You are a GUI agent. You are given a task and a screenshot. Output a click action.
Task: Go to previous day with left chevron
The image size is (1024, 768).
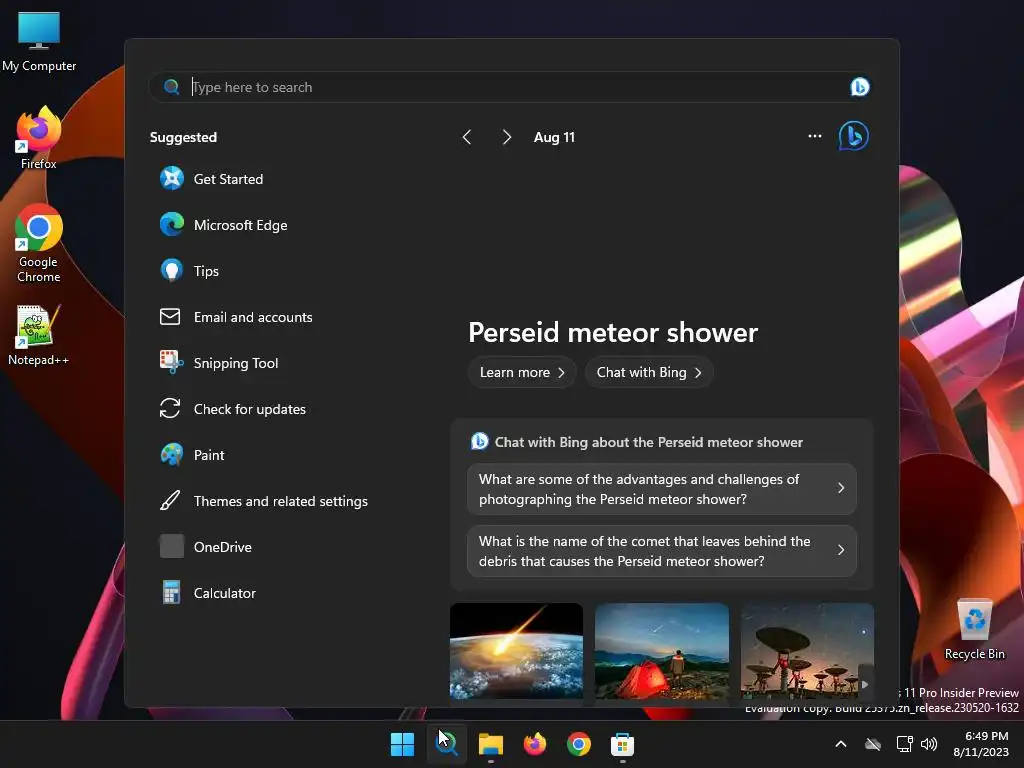pos(467,136)
